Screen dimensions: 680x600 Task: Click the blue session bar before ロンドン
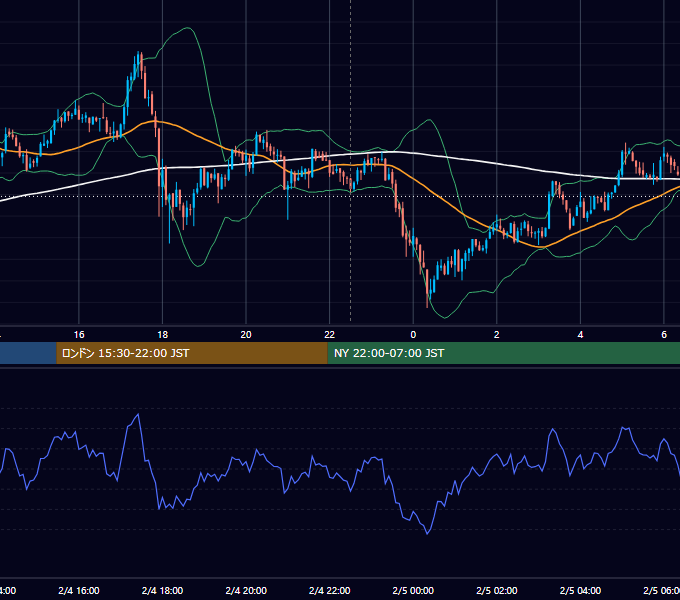pyautogui.click(x=28, y=353)
